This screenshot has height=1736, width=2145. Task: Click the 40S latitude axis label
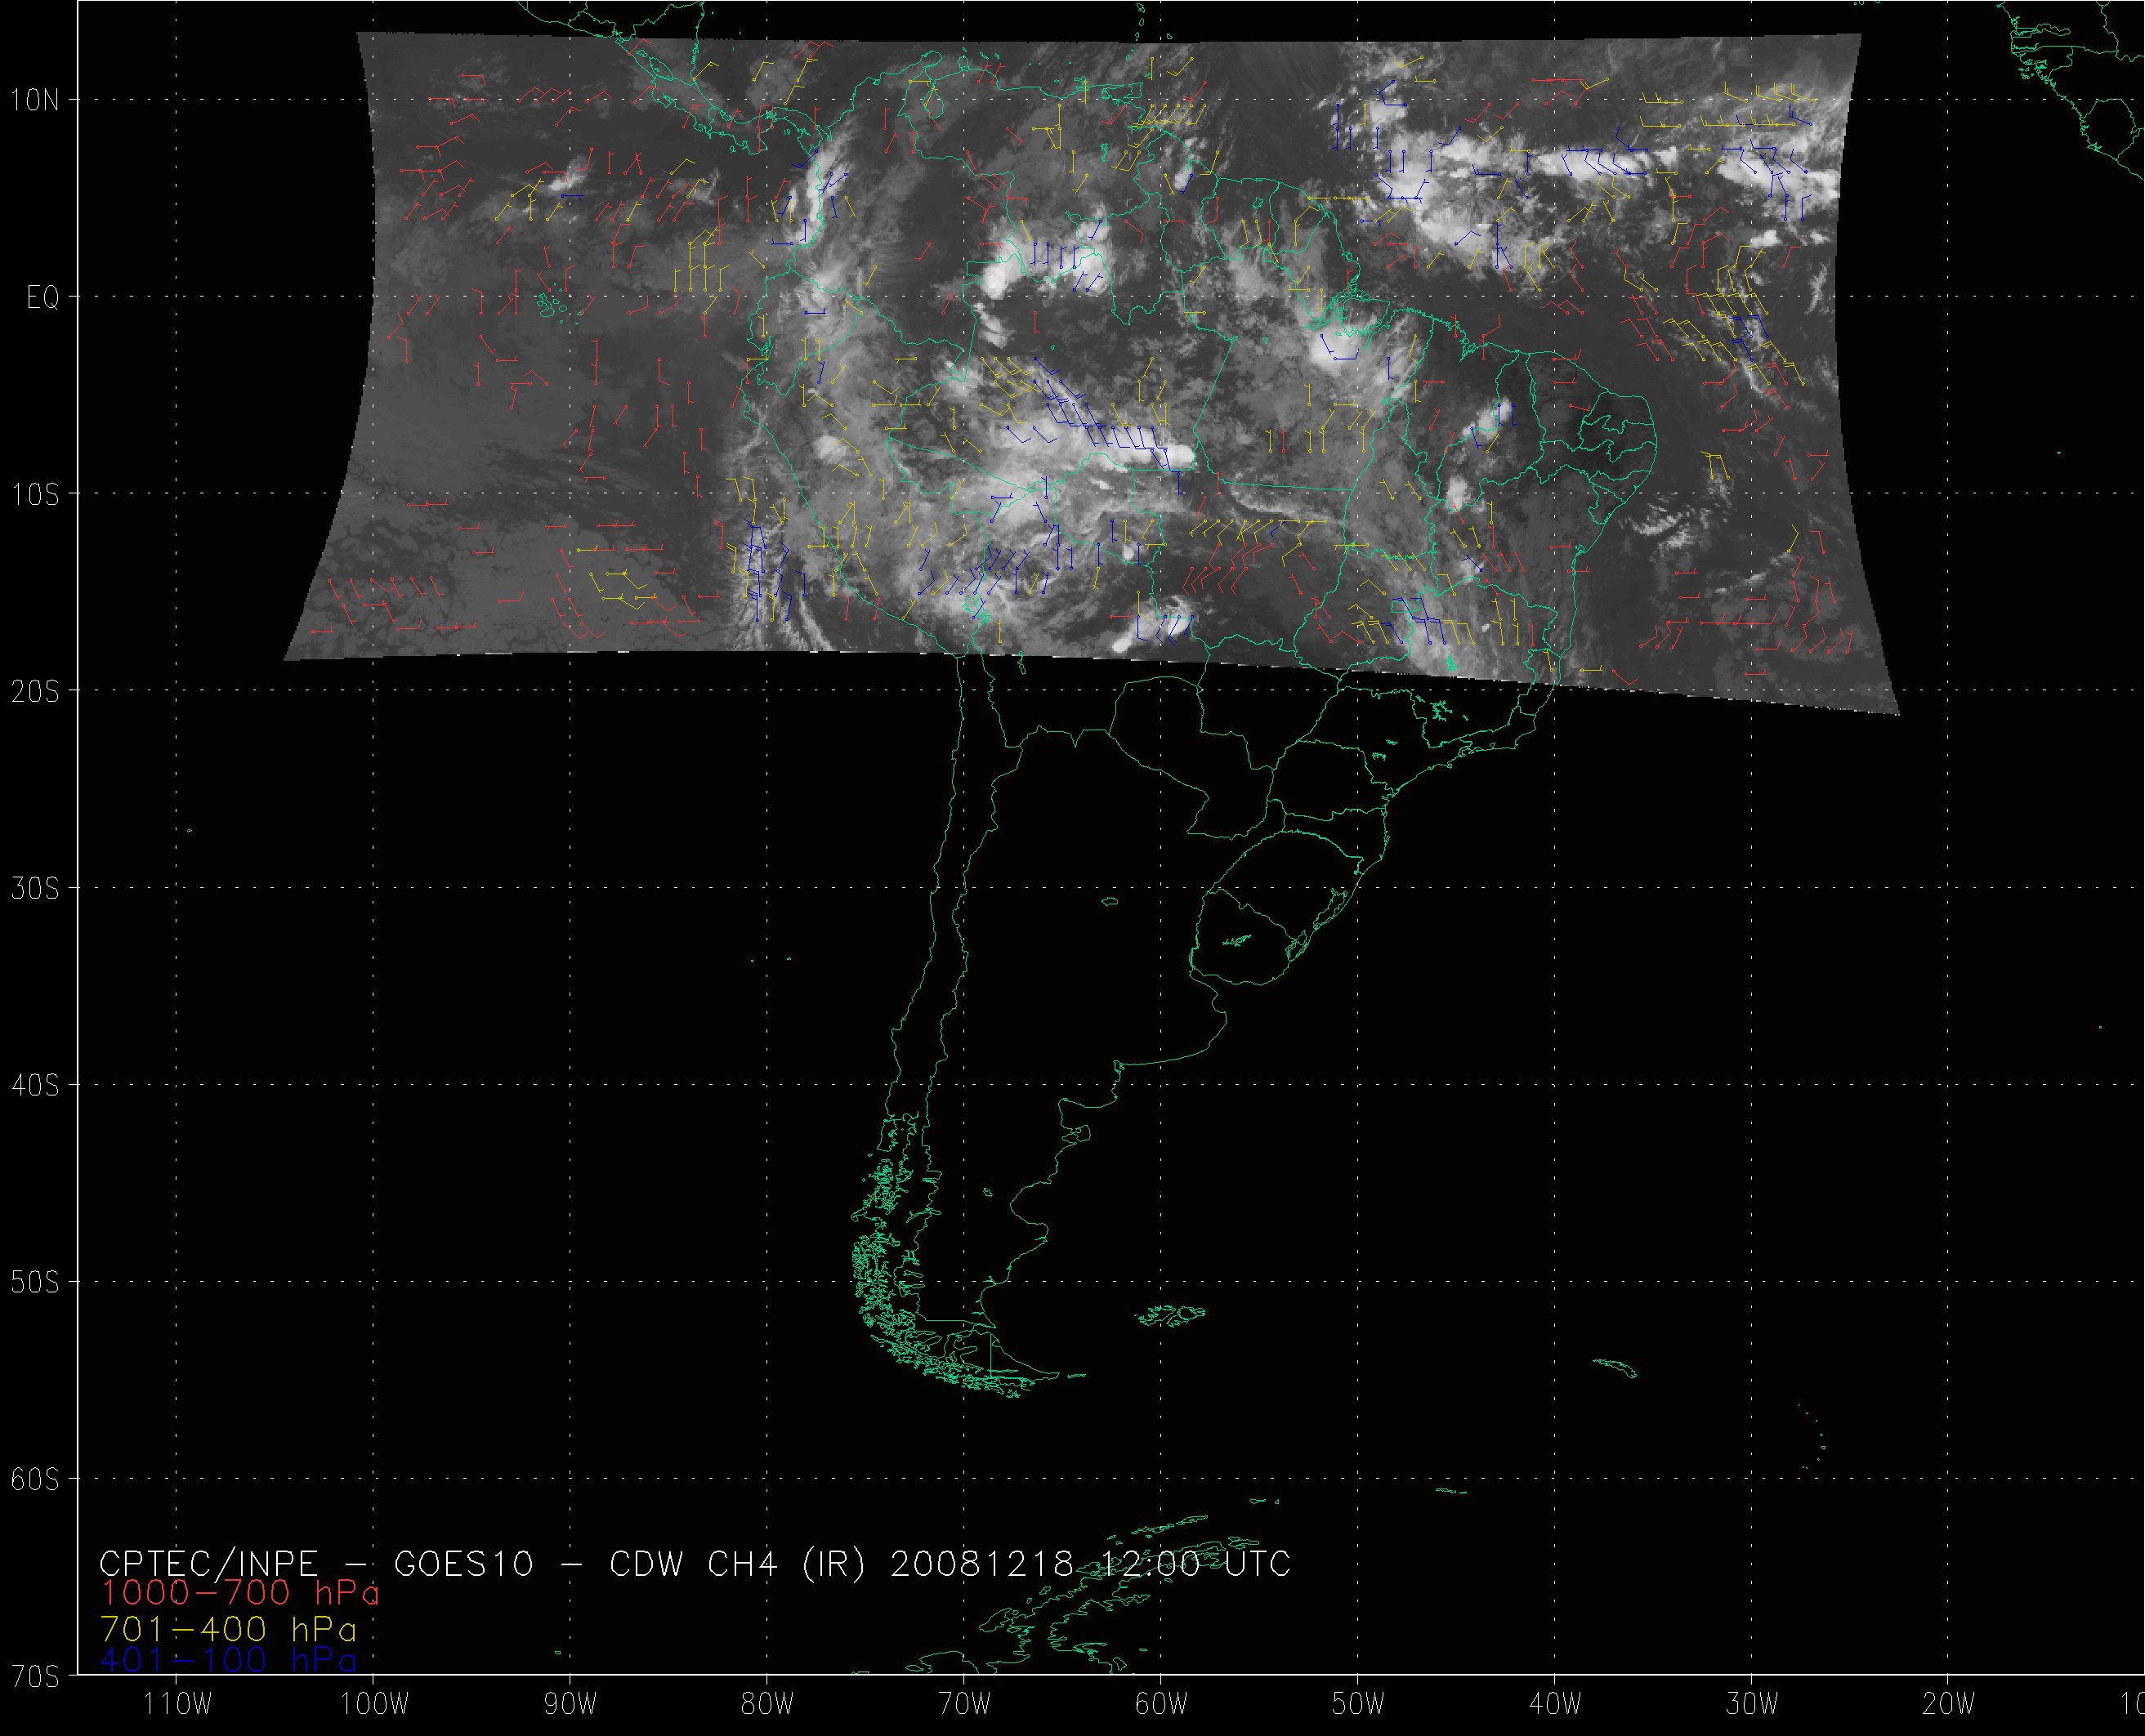(35, 1086)
